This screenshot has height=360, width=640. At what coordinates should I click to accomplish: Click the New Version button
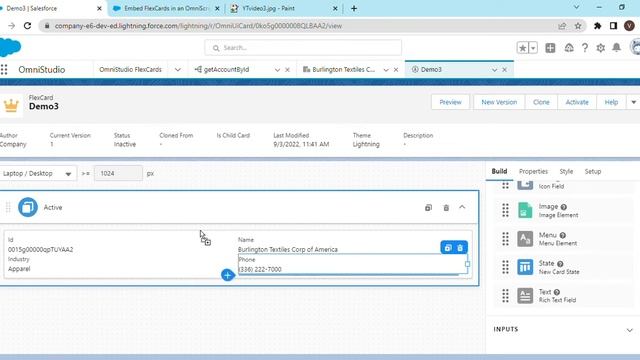click(x=499, y=102)
